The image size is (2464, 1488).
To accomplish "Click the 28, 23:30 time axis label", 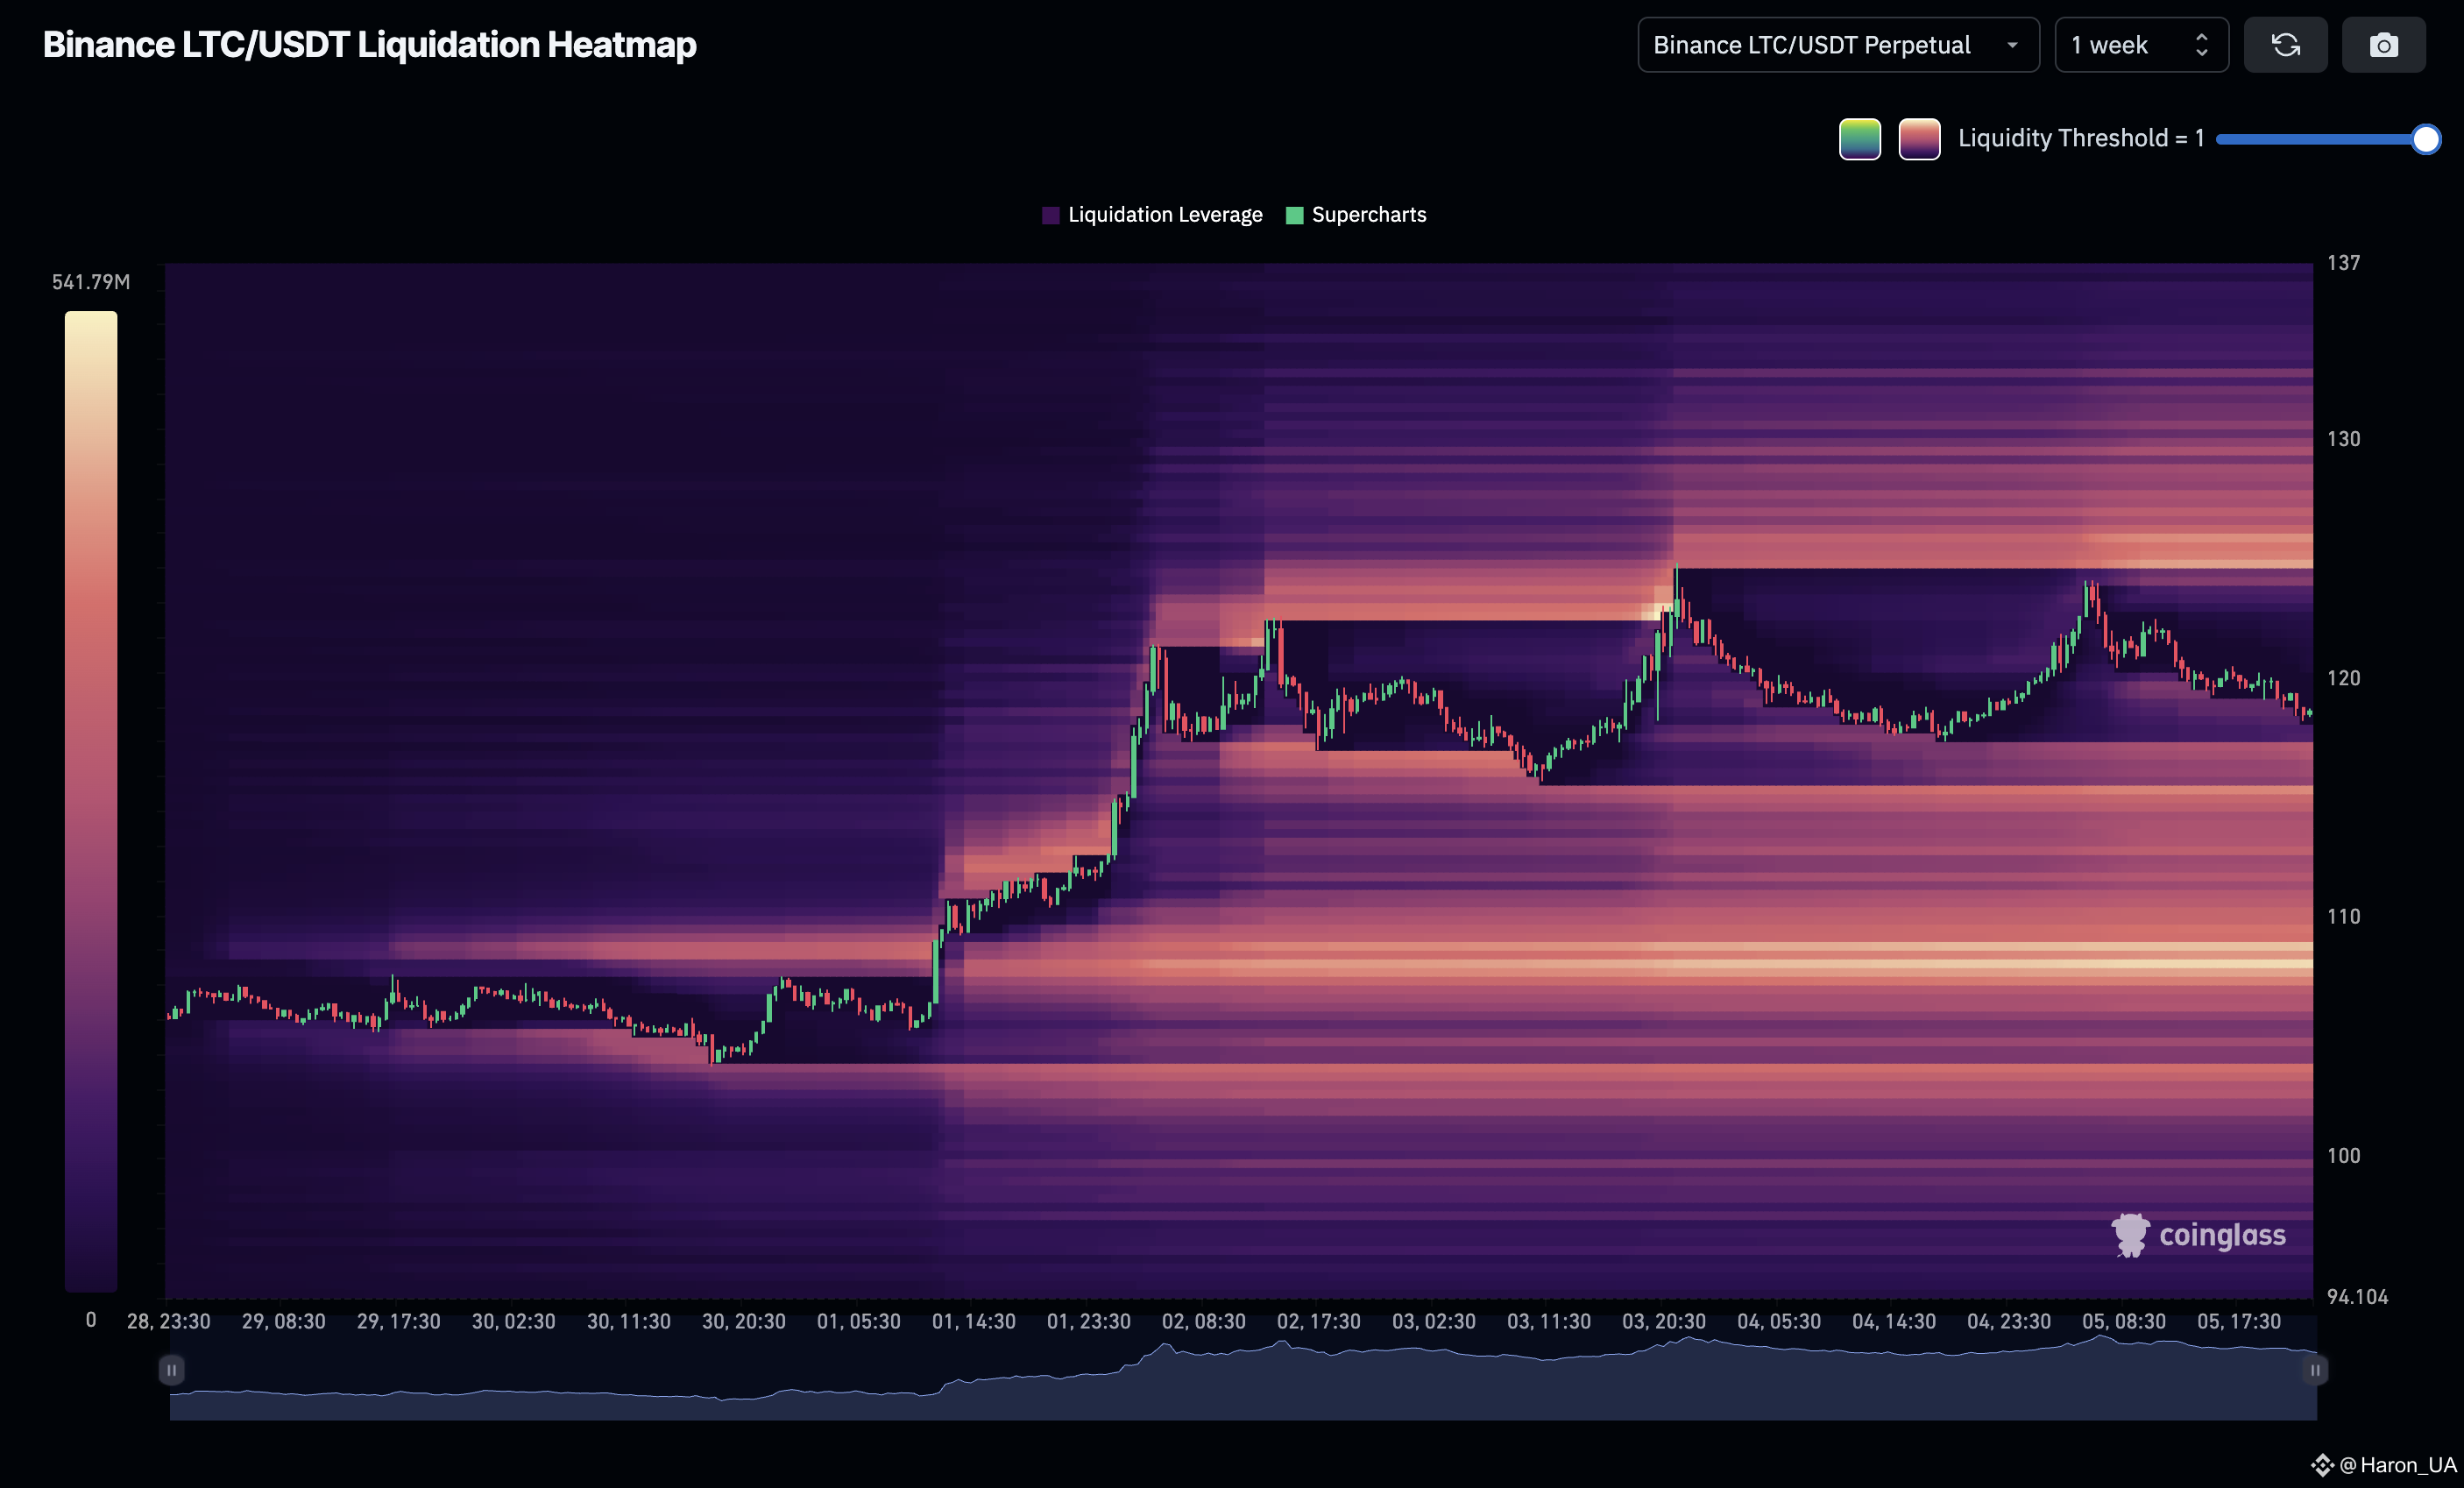I will click(169, 1322).
